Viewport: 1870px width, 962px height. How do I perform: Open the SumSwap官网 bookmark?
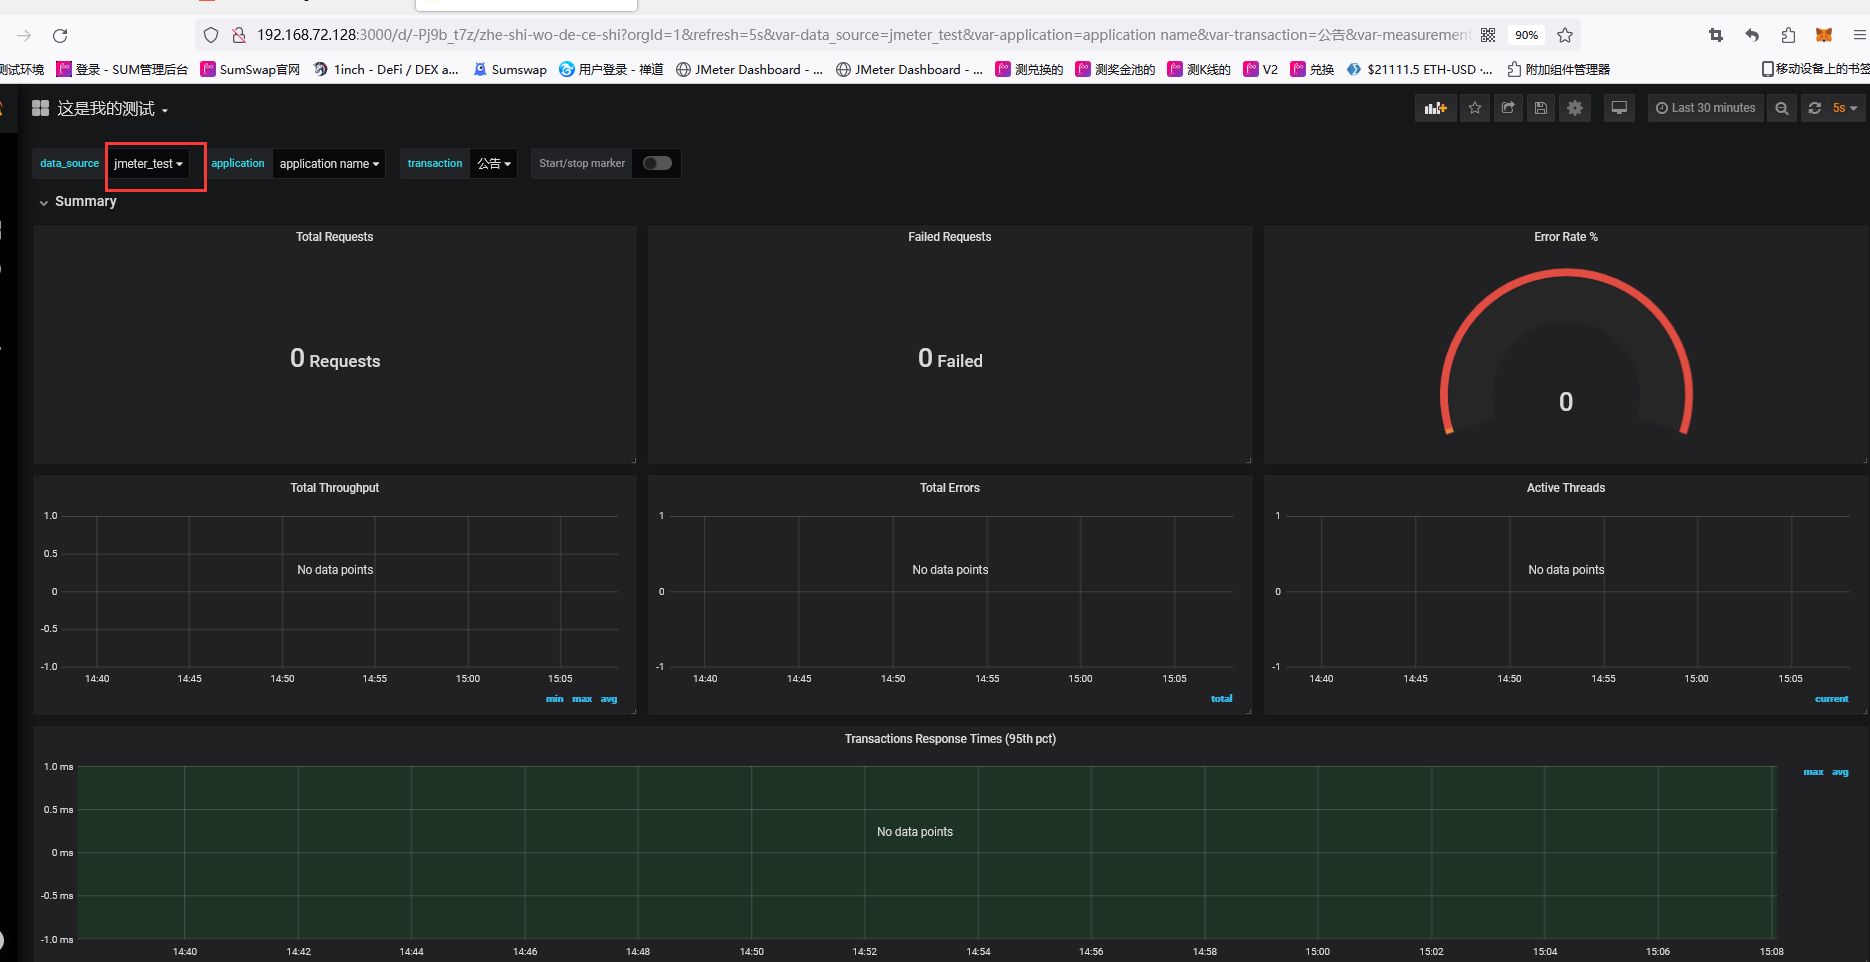pyautogui.click(x=250, y=69)
